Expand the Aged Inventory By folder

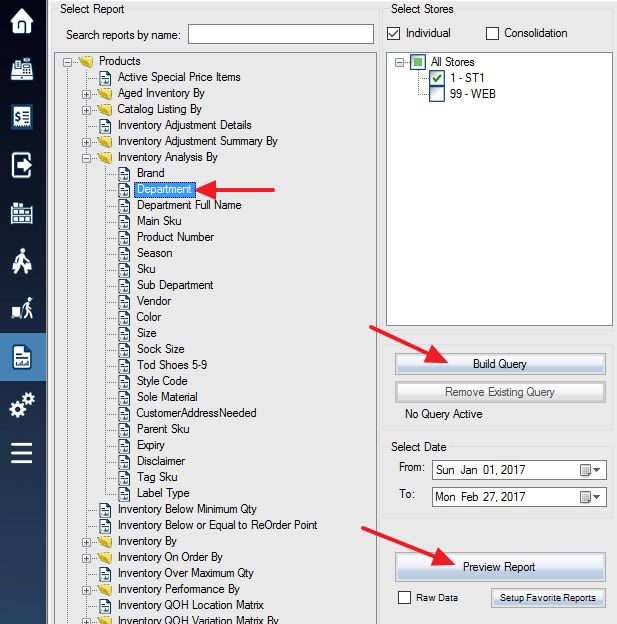click(x=86, y=94)
